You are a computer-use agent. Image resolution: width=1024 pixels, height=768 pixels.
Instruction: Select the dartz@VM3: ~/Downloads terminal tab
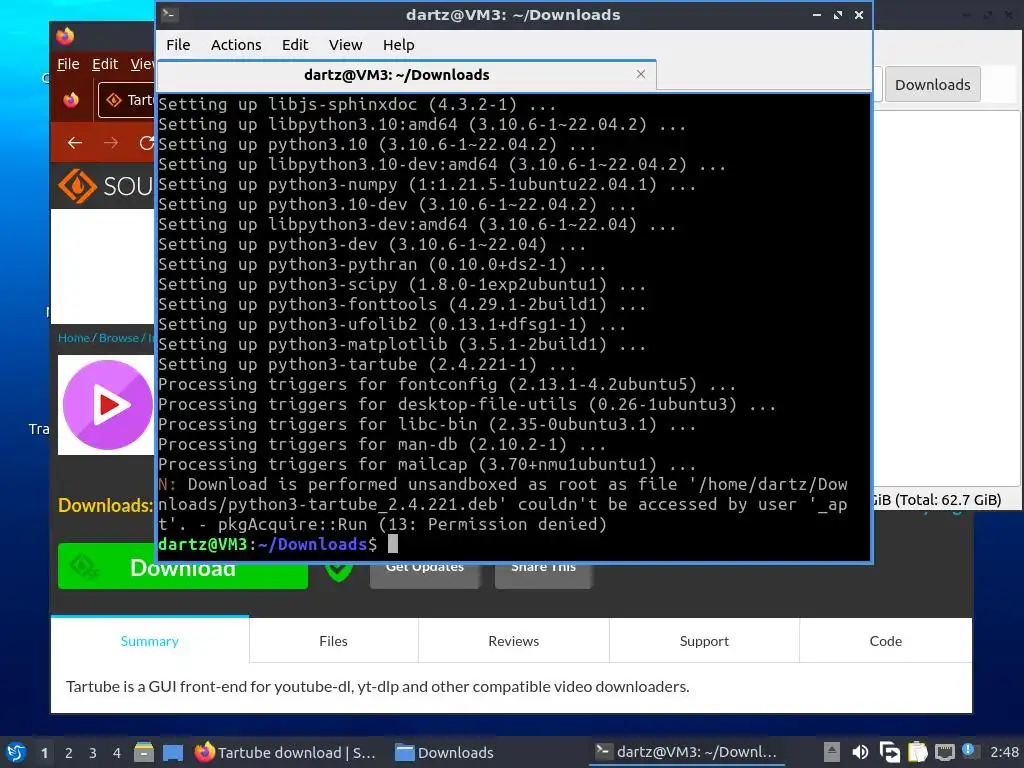406,75
